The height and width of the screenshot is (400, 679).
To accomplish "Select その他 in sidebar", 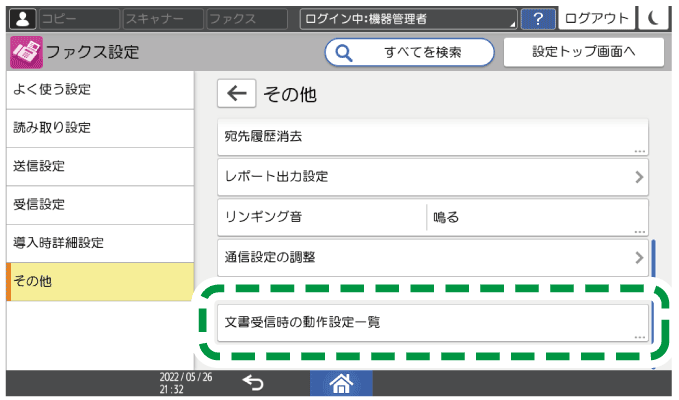I will (100, 281).
